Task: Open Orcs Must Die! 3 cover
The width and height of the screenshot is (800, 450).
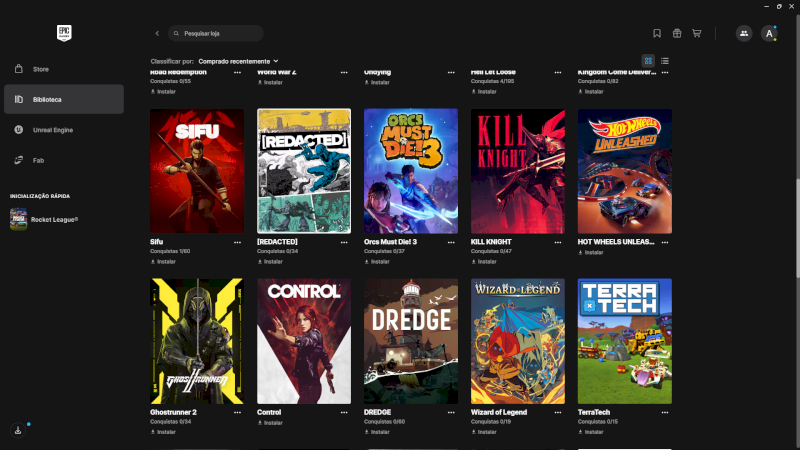Action: click(411, 171)
